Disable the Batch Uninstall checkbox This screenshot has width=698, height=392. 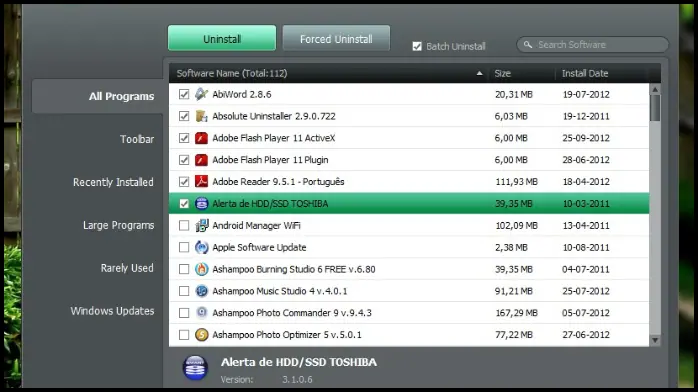[x=417, y=46]
